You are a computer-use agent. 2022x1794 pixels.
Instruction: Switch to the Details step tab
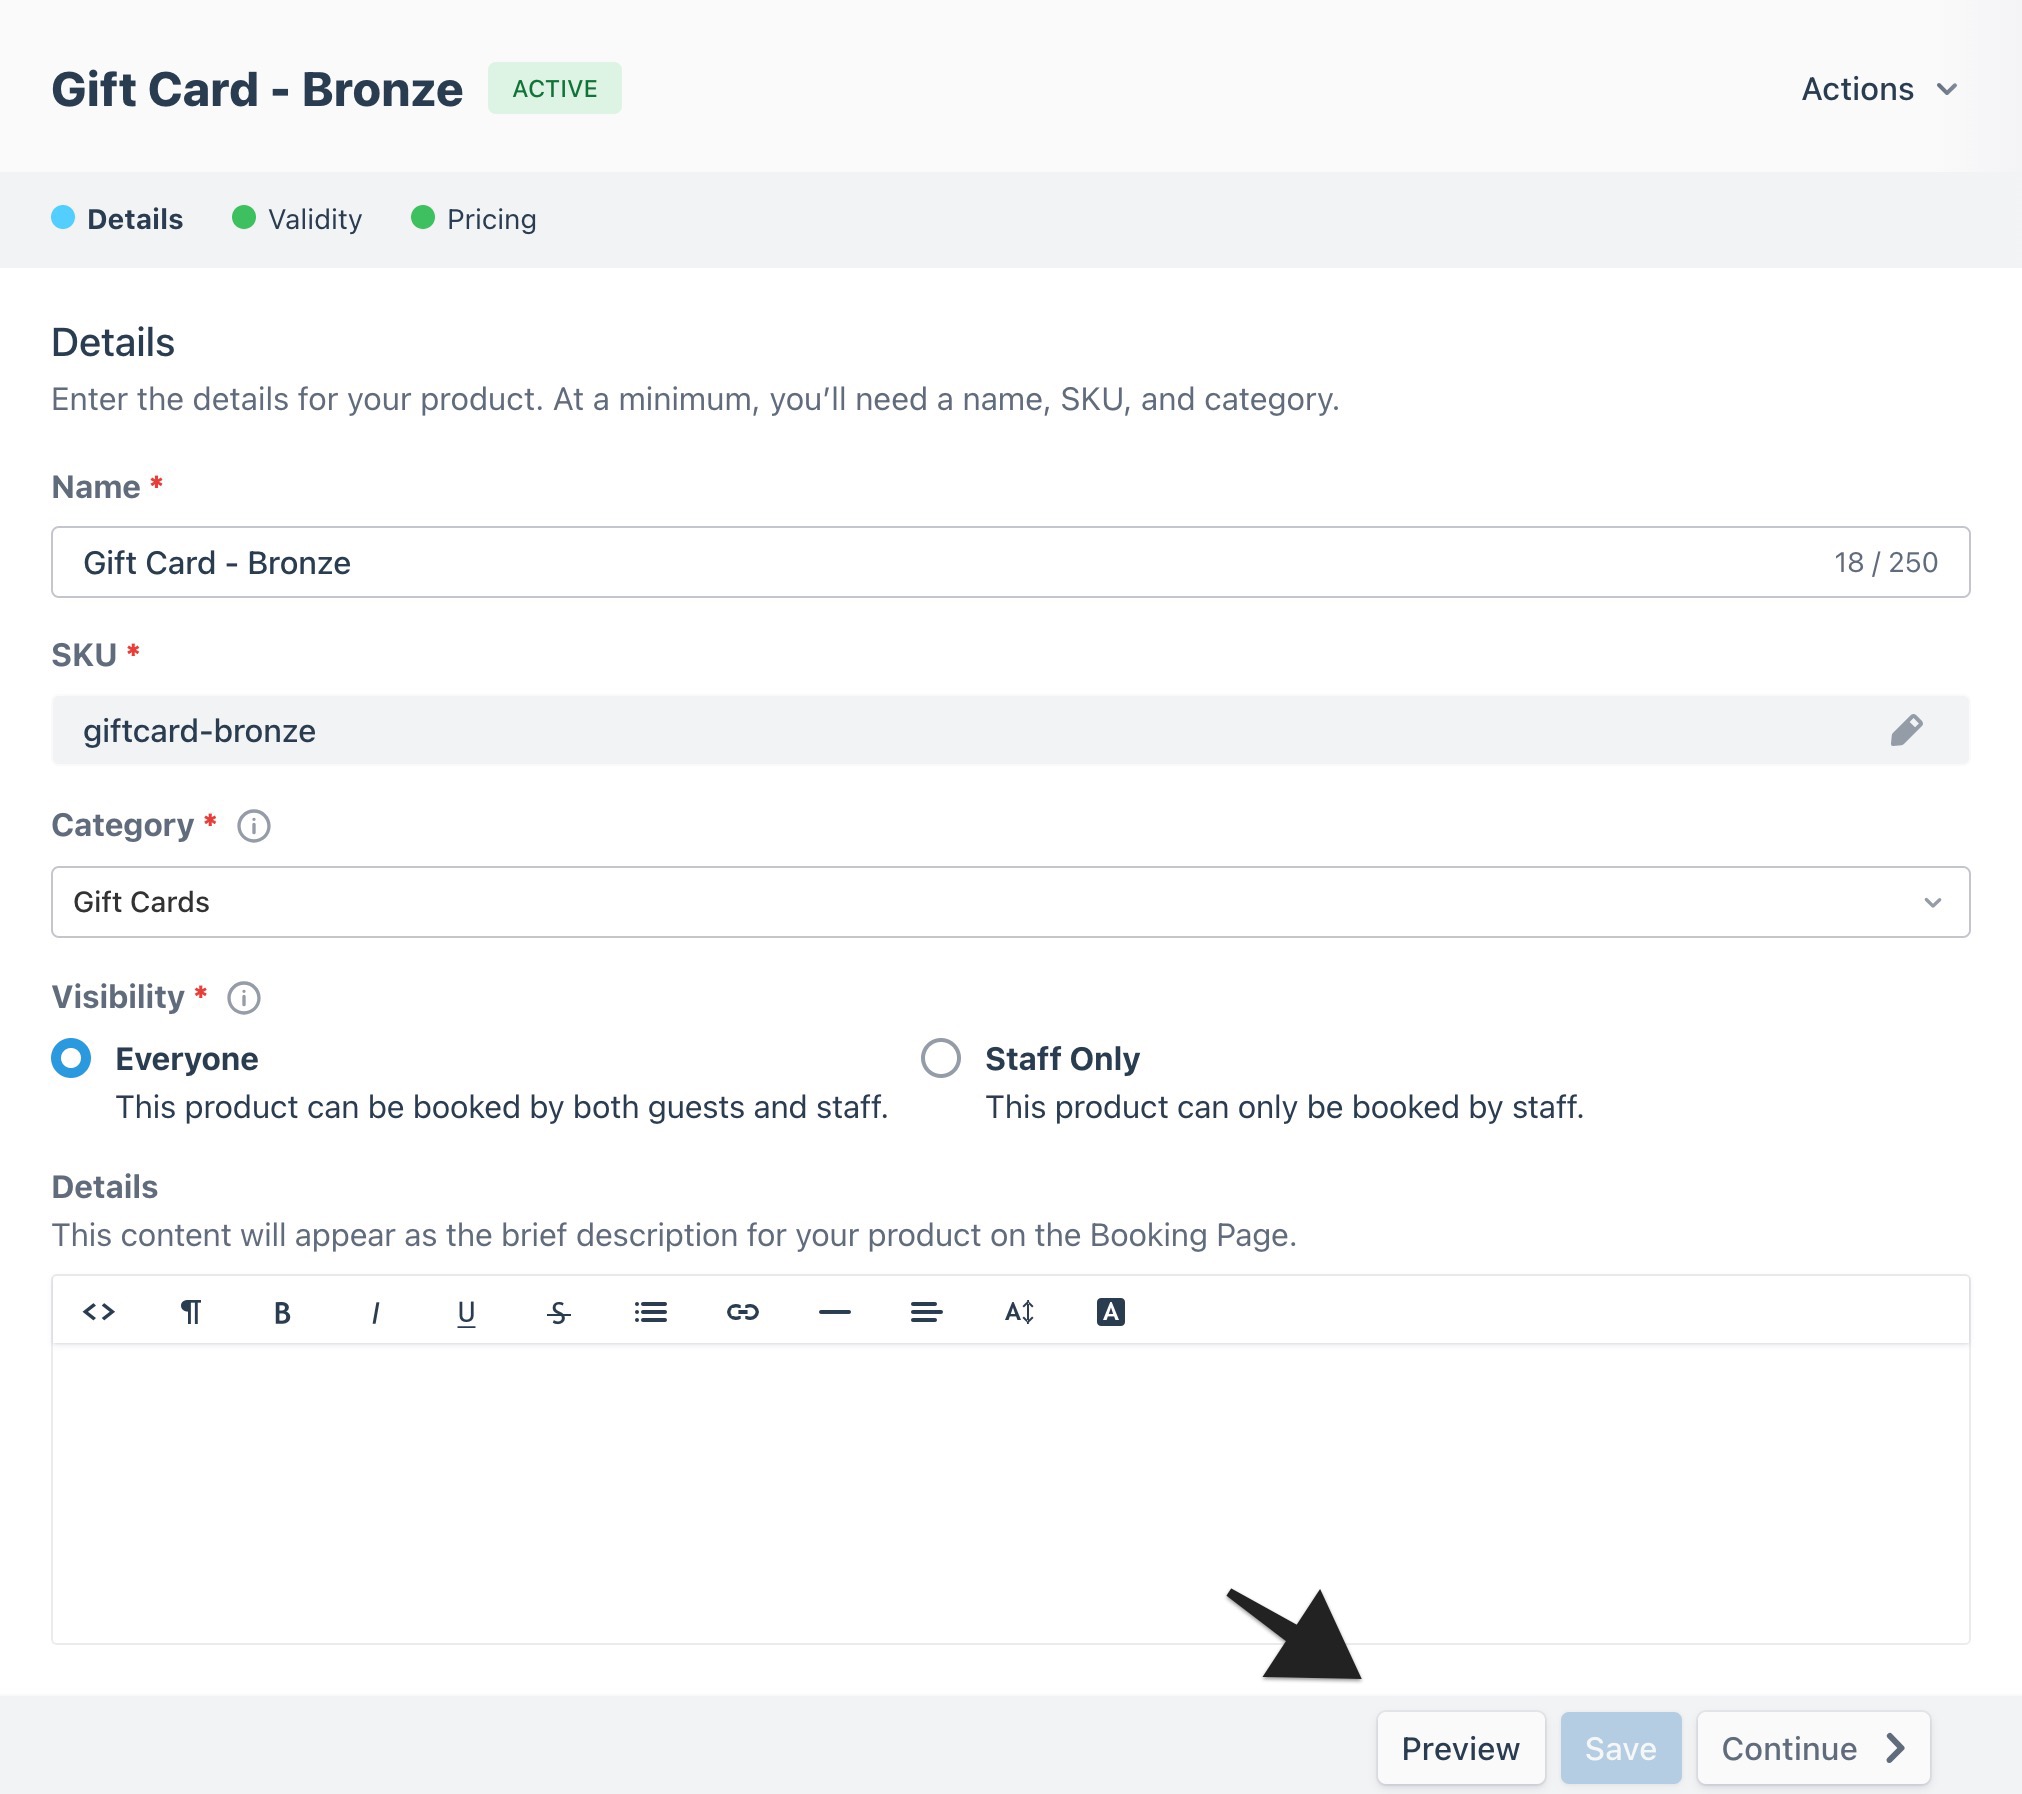click(x=117, y=219)
